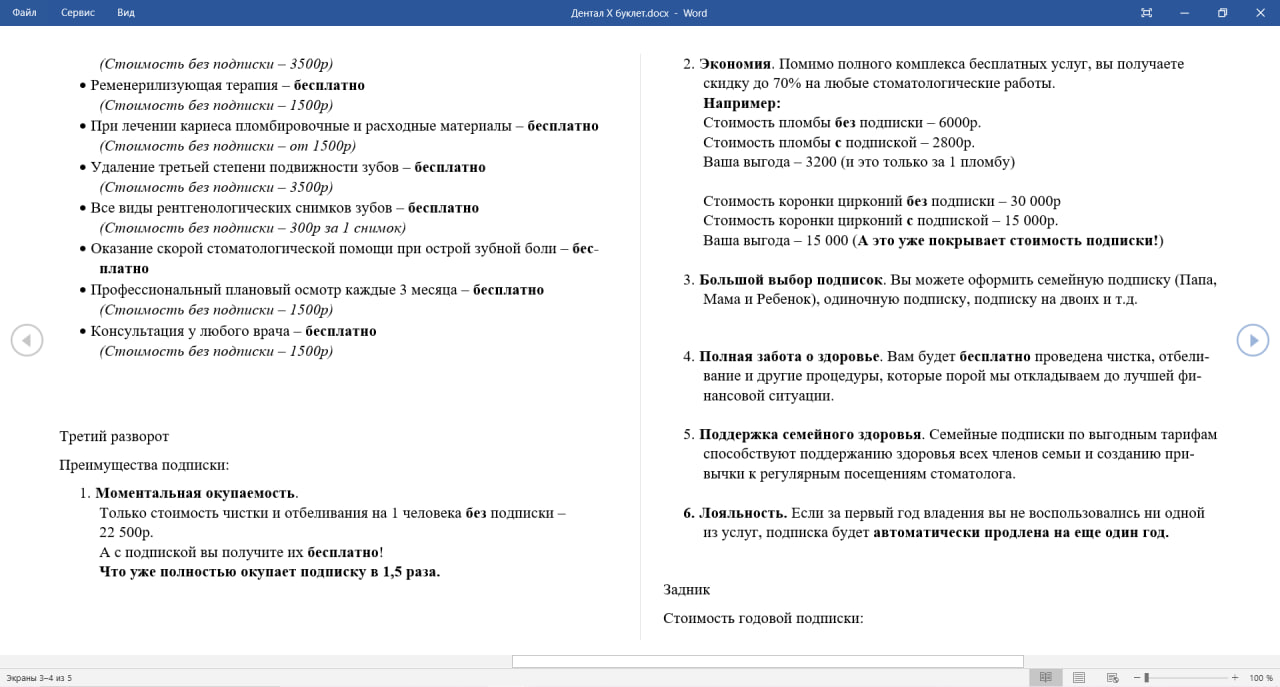1280x687 pixels.
Task: Click (Стоимость без подписки – 300р за 1 снимок)
Action: [x=253, y=228]
